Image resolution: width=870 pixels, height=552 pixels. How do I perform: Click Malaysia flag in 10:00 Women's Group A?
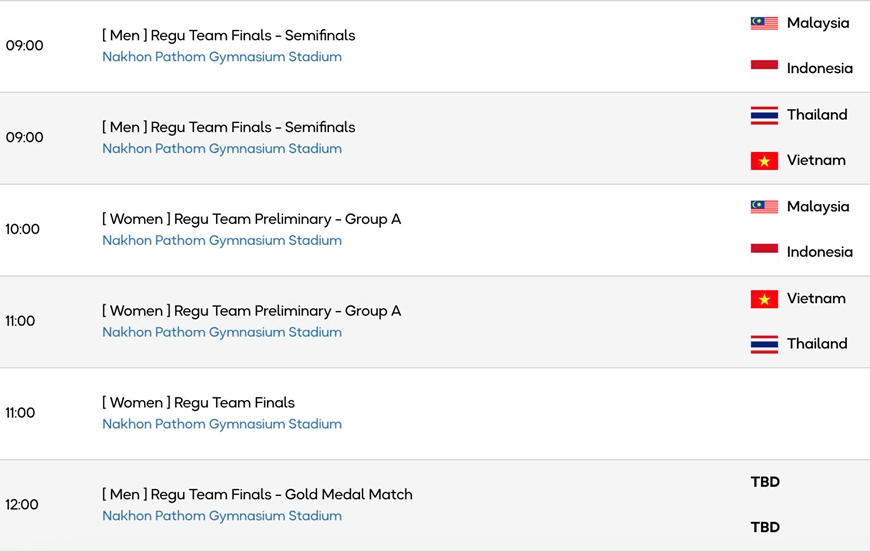click(764, 207)
